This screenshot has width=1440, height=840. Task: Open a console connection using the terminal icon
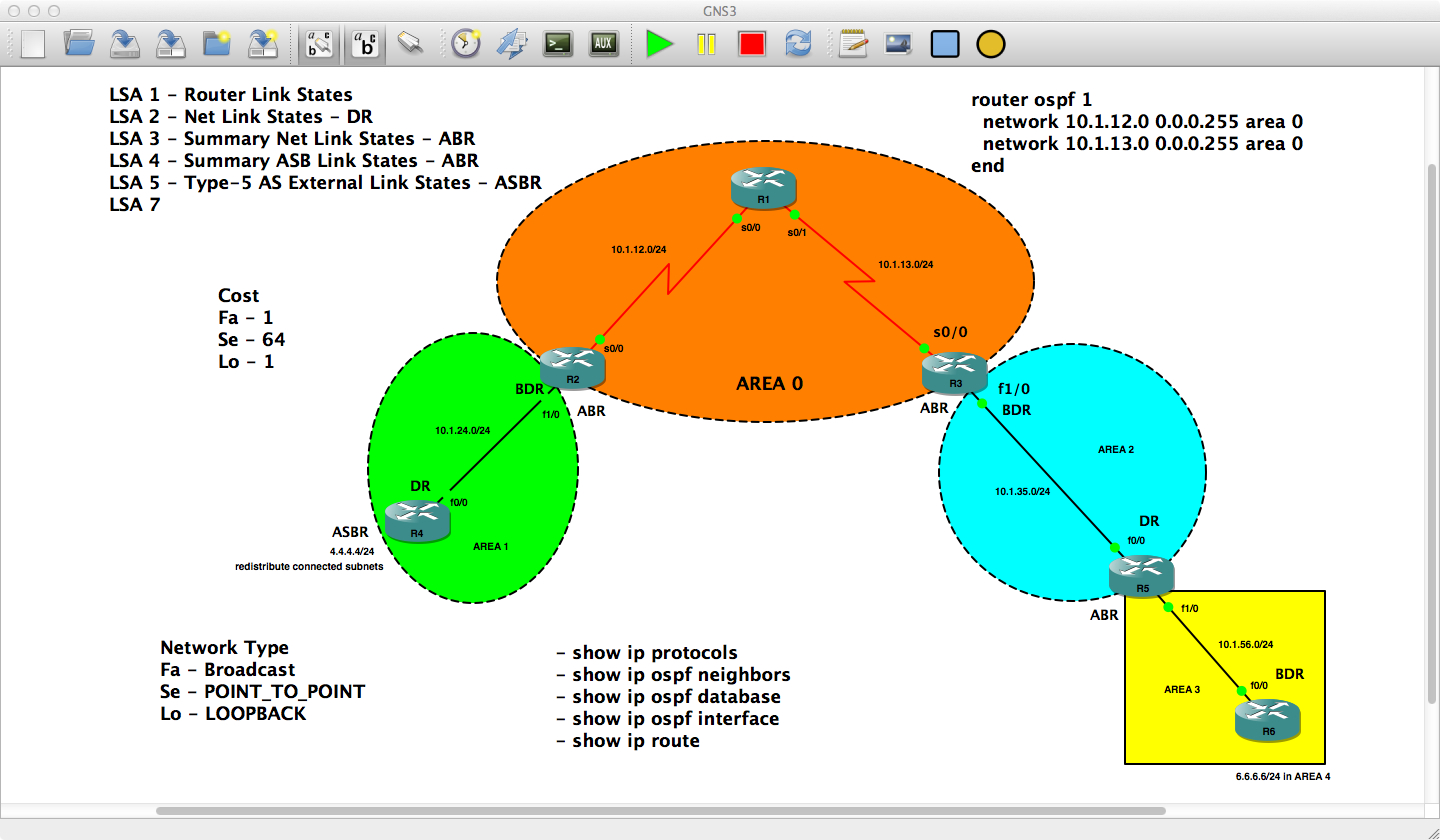557,43
